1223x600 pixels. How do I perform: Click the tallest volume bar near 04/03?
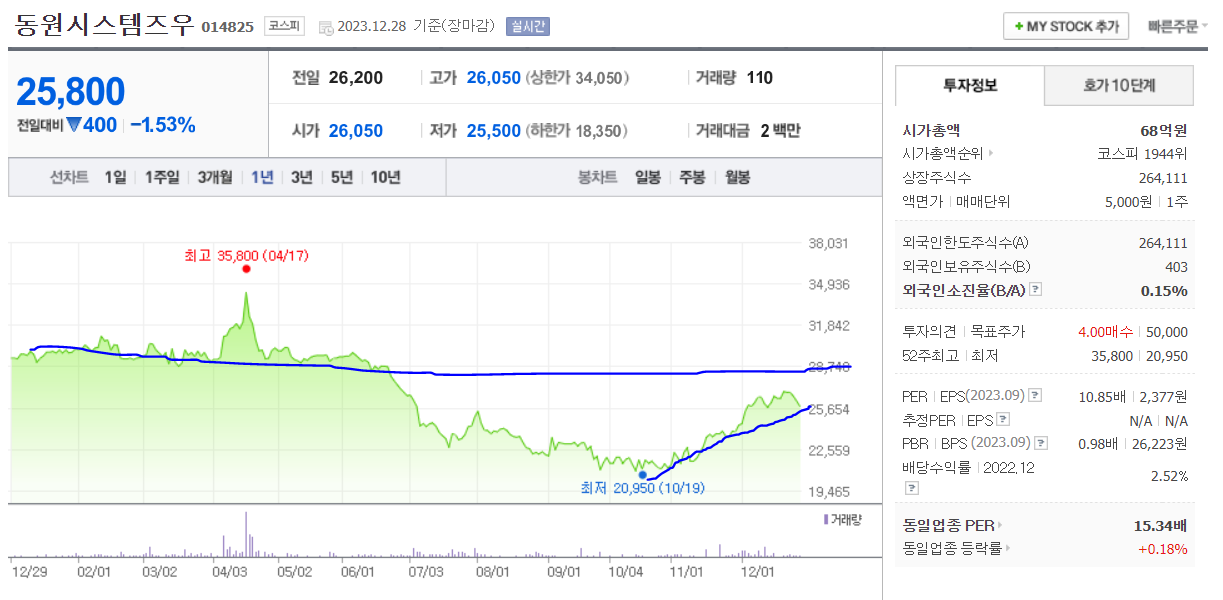(x=246, y=534)
